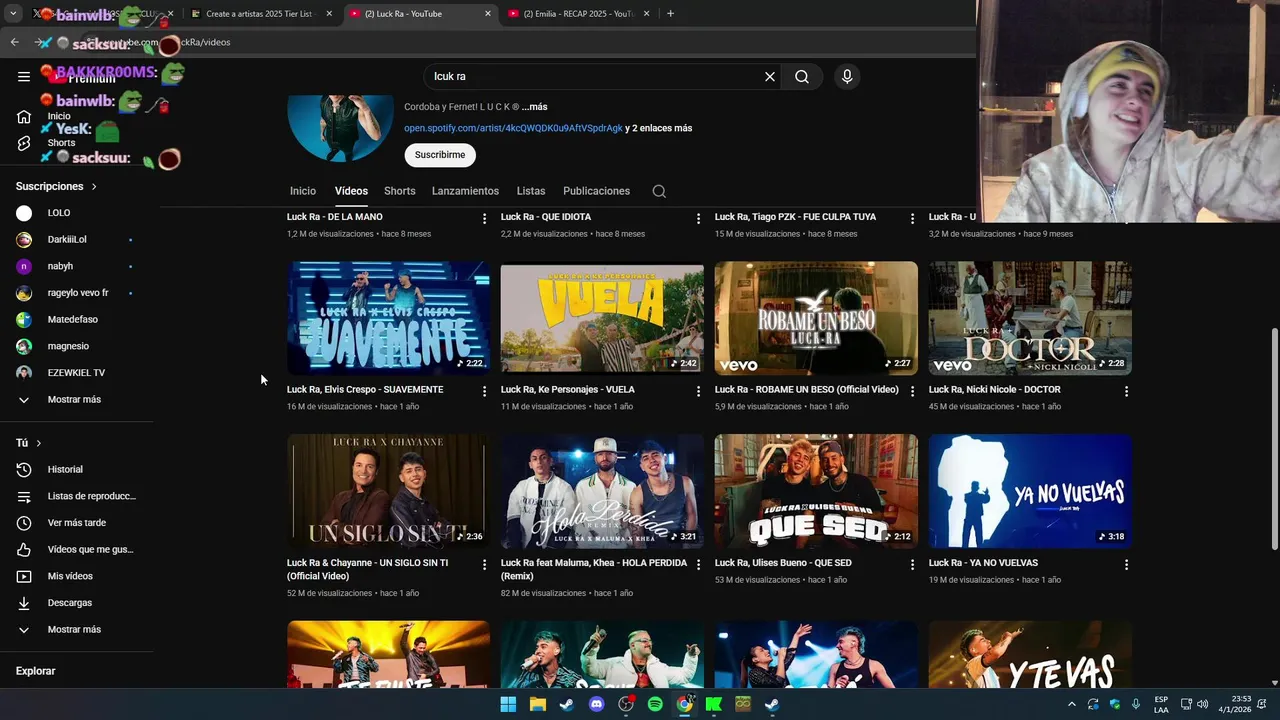Switch to the Shorts channel tab
The height and width of the screenshot is (720, 1280).
(x=399, y=191)
